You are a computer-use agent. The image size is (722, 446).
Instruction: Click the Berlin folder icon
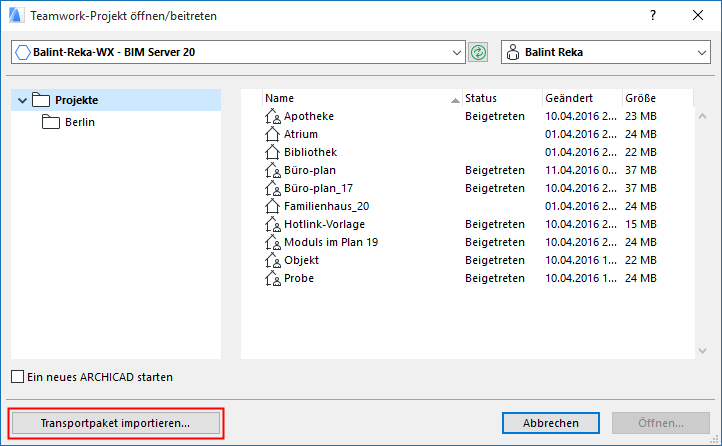[x=51, y=122]
